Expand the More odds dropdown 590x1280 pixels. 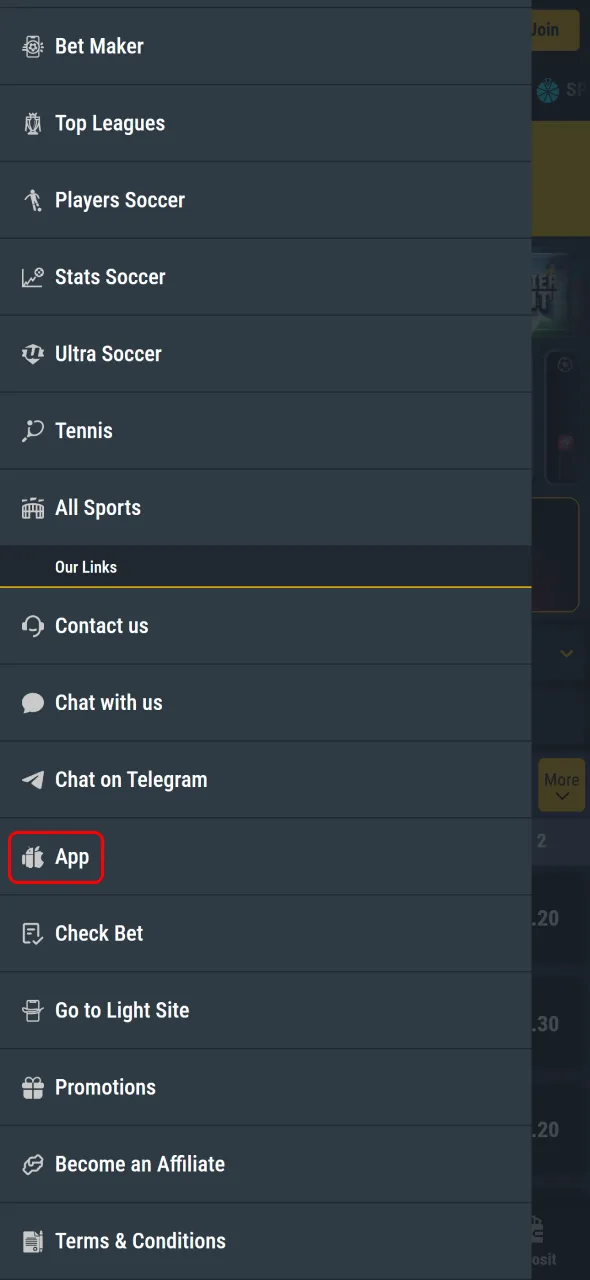[561, 785]
